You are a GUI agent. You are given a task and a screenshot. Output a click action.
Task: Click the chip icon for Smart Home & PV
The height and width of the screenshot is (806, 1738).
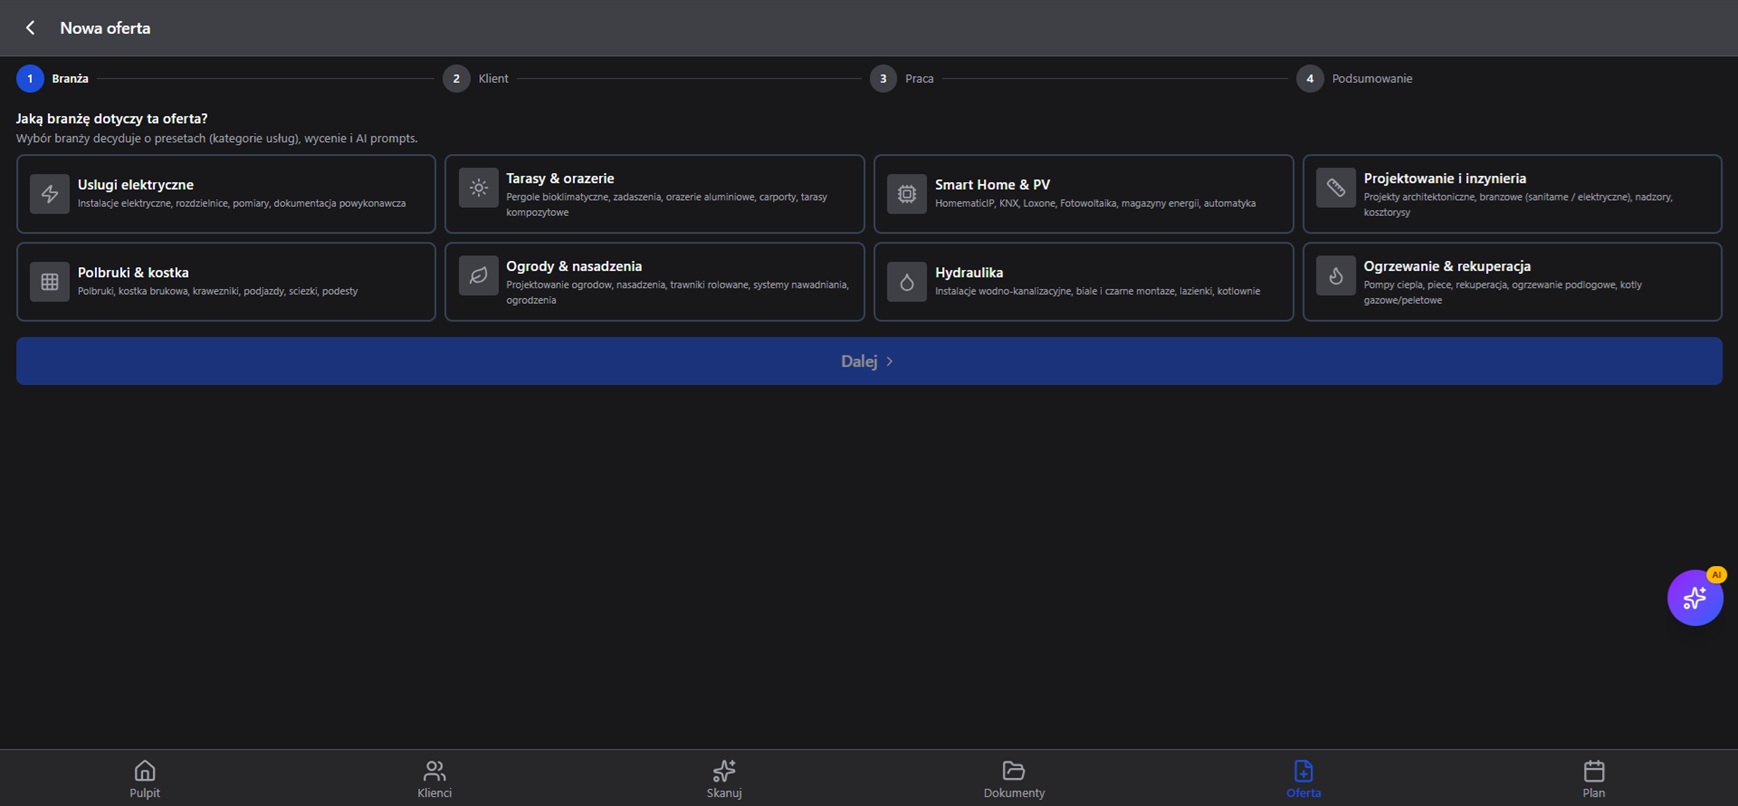coord(907,194)
